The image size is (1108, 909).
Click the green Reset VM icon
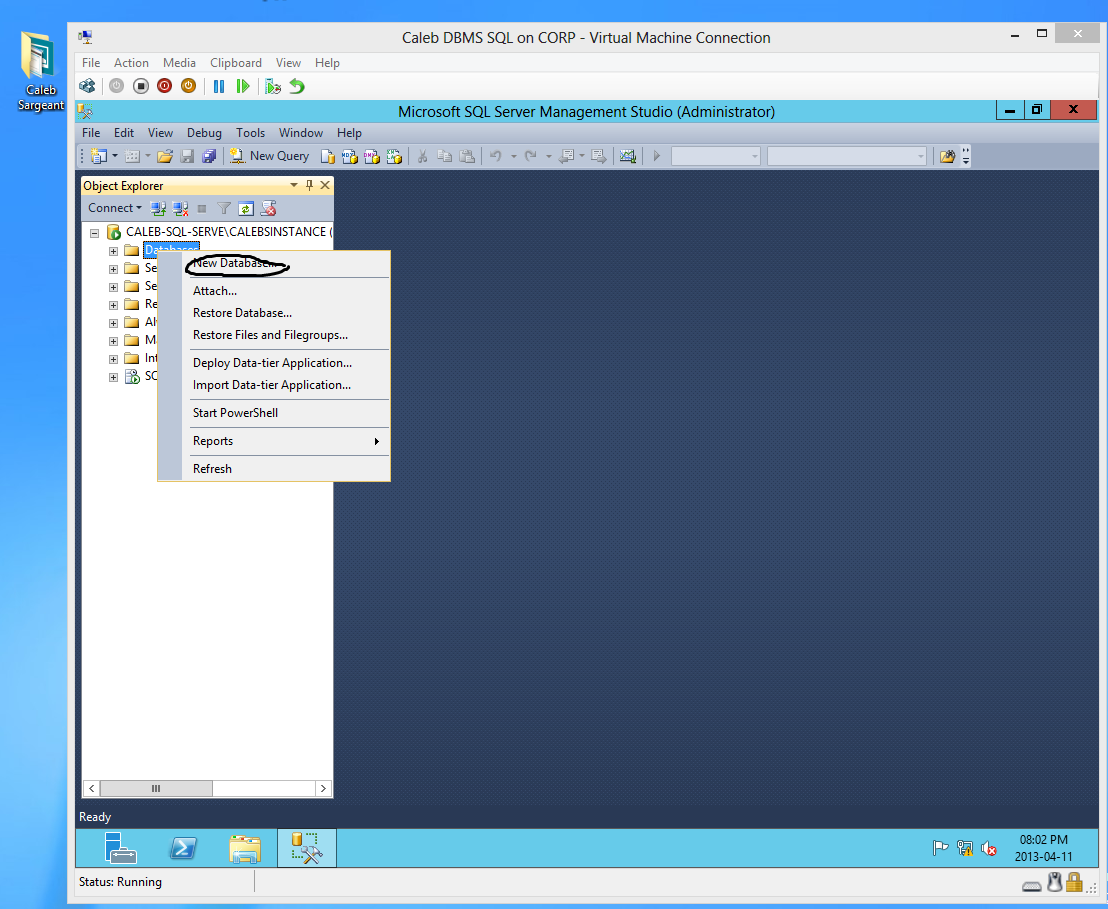click(x=242, y=86)
